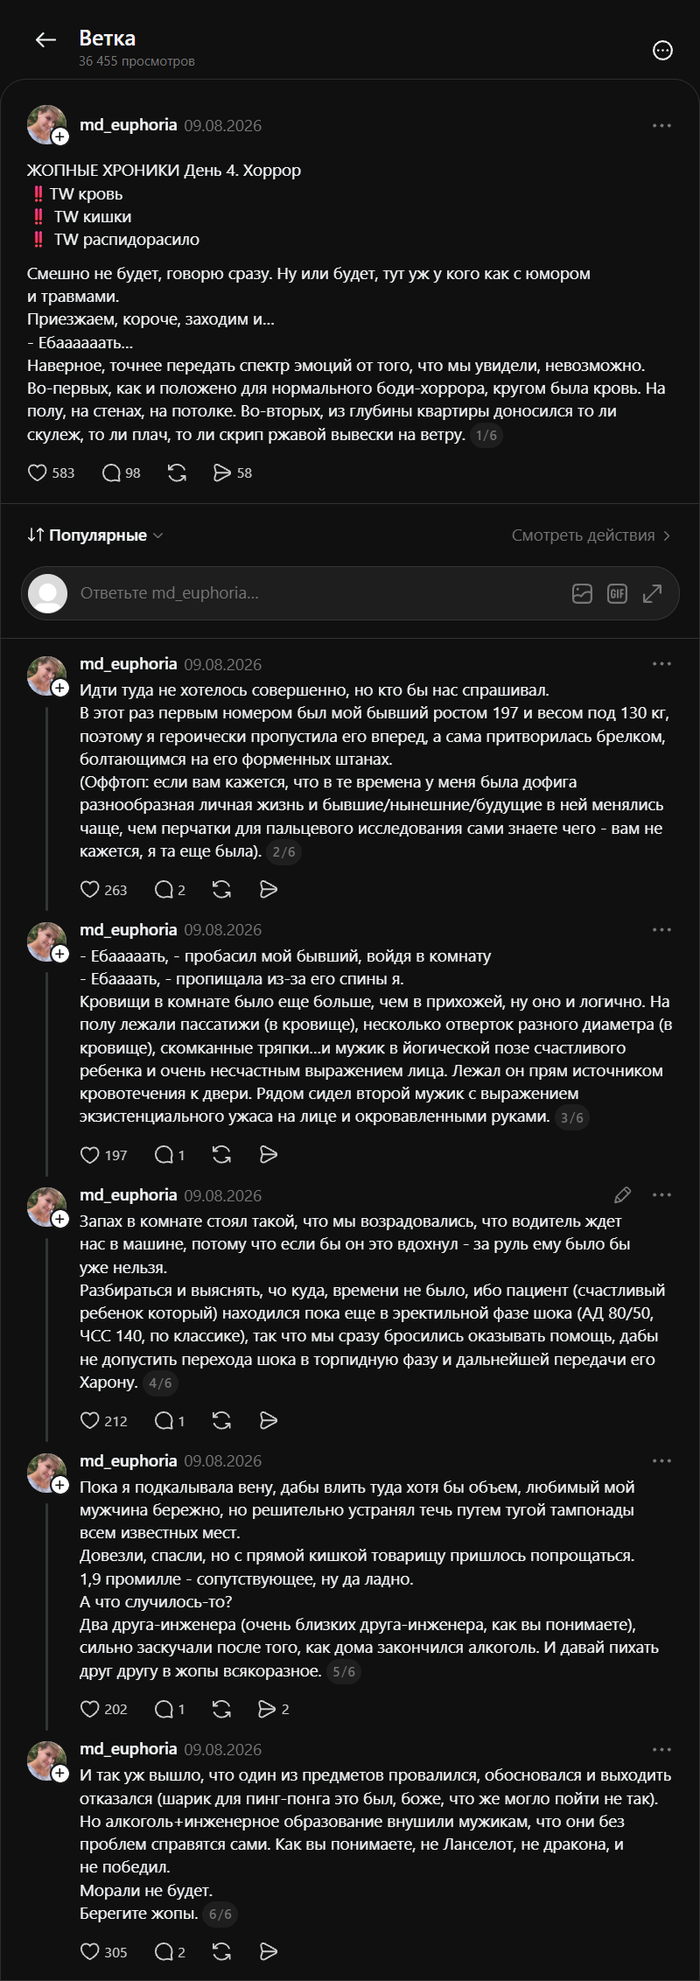This screenshot has height=1981, width=700.
Task: Open the three-dot menu on the main post
Action: [x=662, y=125]
